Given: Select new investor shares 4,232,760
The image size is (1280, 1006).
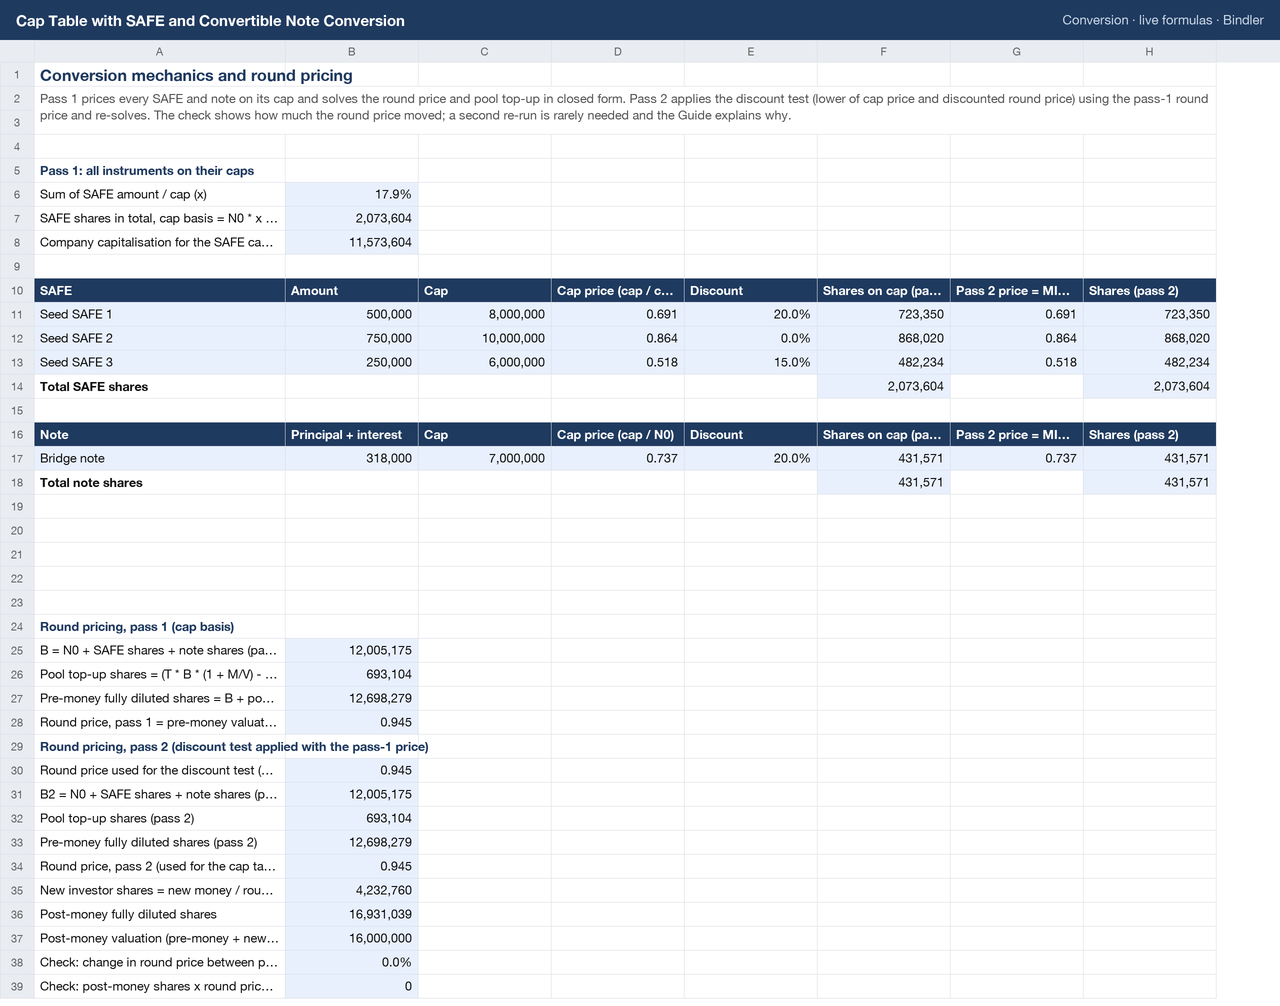Looking at the screenshot, I should 351,890.
